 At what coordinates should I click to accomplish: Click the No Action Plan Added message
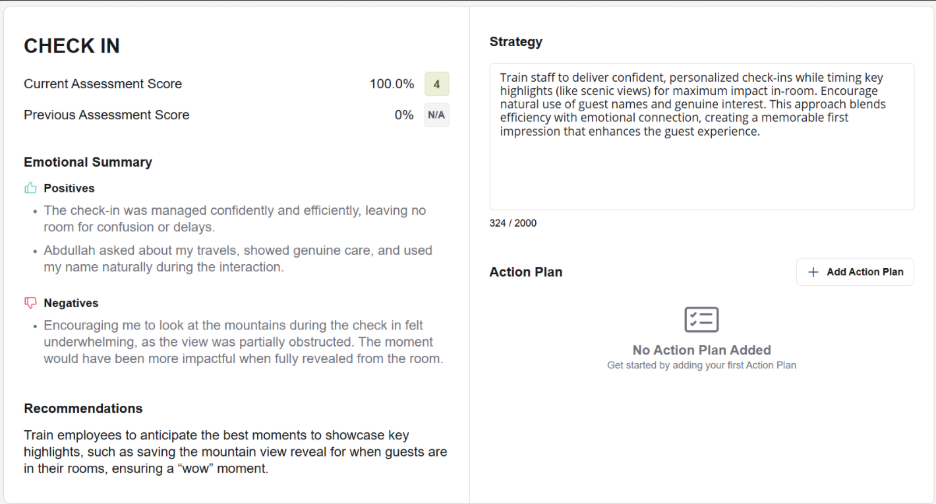[x=701, y=350]
